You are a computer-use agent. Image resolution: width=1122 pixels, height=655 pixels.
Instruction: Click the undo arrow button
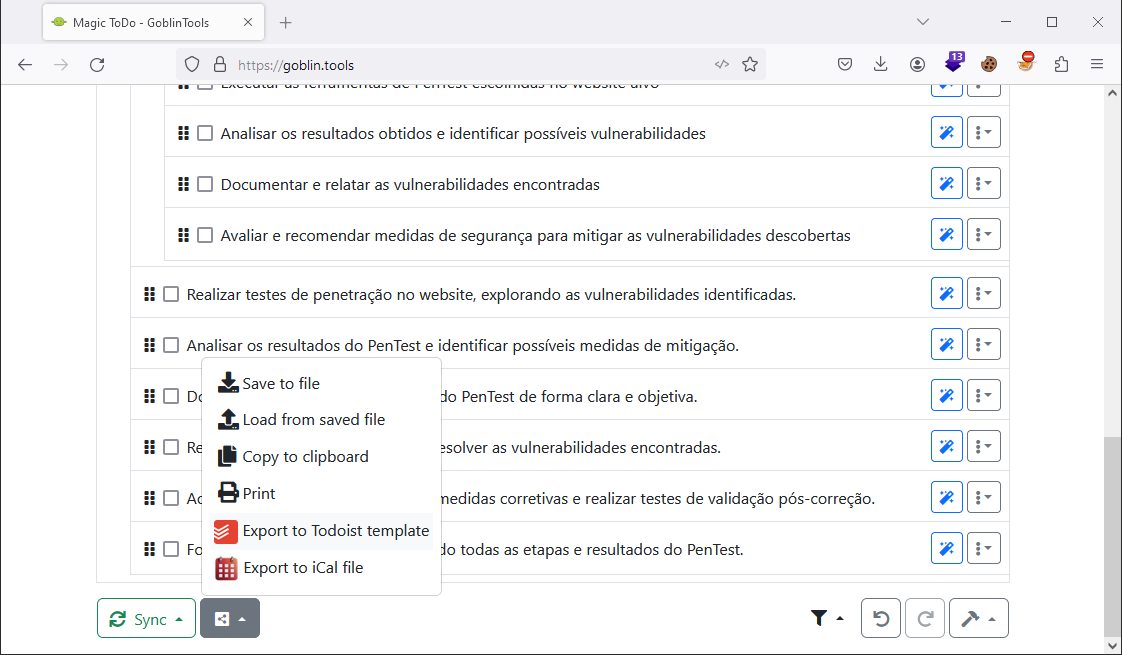[881, 618]
